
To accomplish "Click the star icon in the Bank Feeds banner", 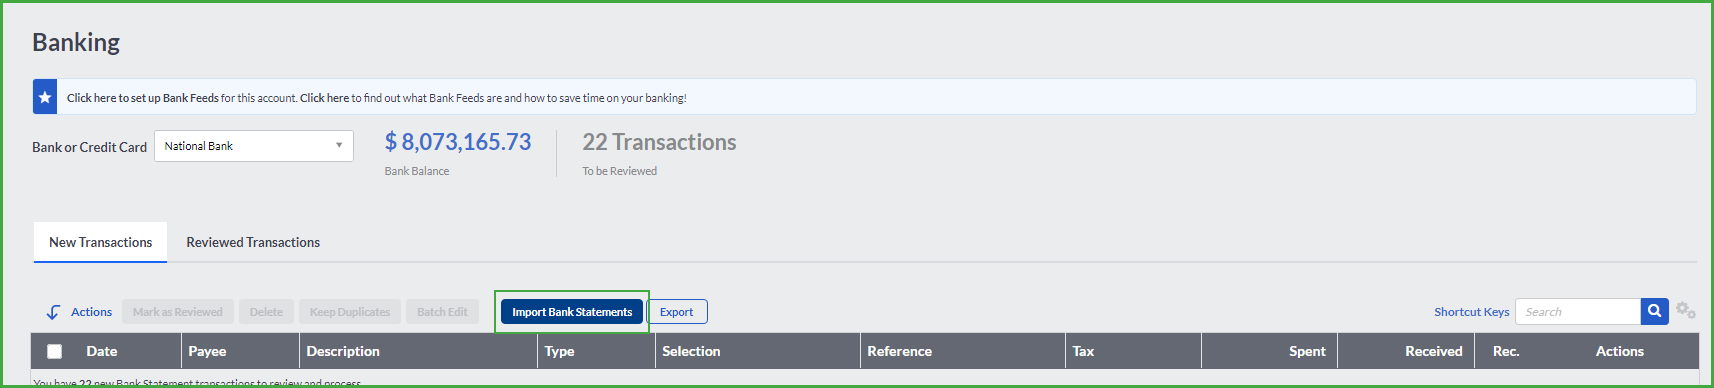I will click(x=45, y=97).
